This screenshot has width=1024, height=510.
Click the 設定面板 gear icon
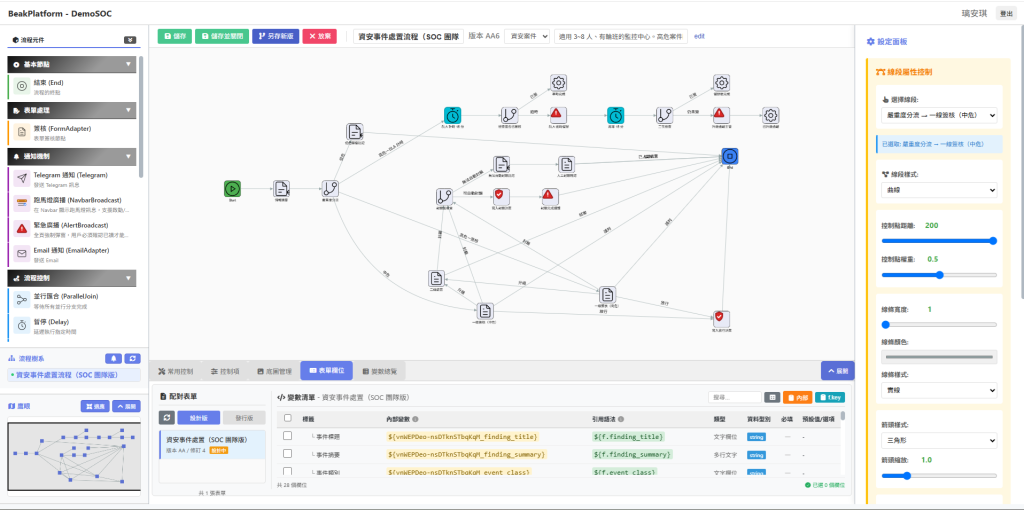click(x=871, y=41)
